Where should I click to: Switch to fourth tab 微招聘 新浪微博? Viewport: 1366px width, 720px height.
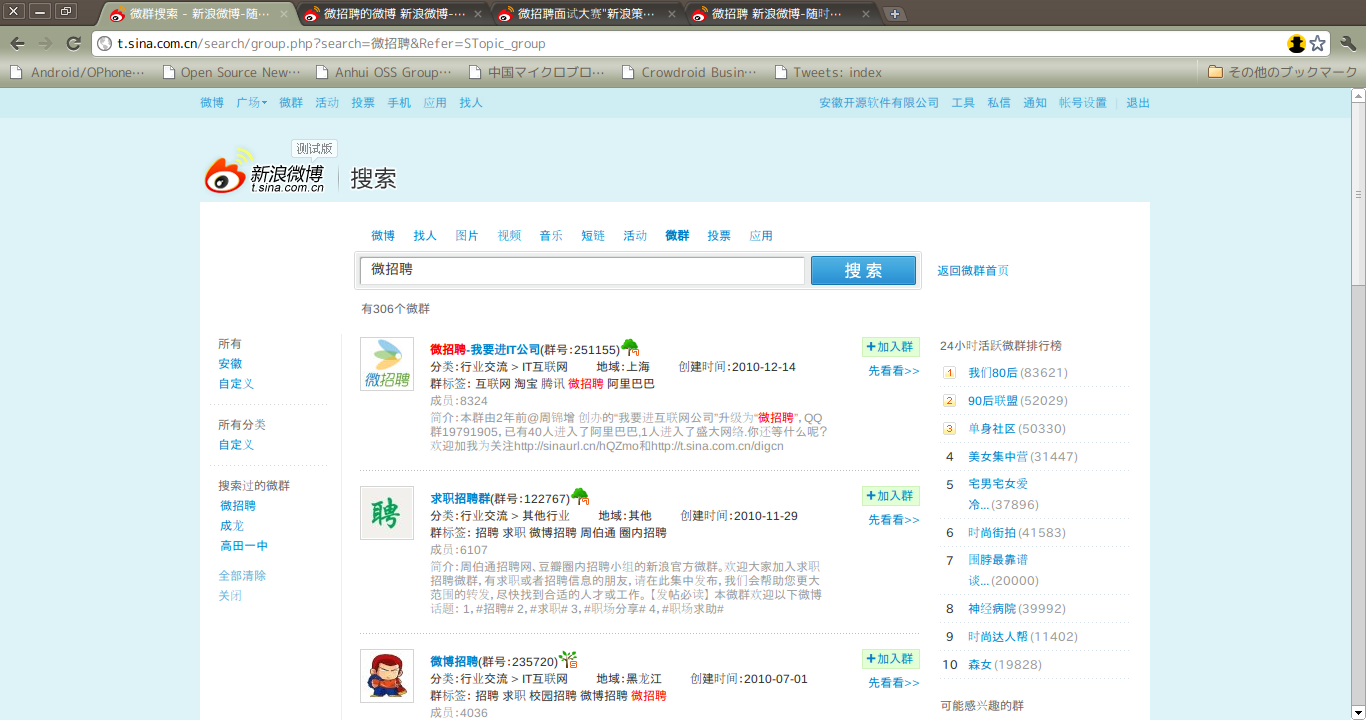780,14
